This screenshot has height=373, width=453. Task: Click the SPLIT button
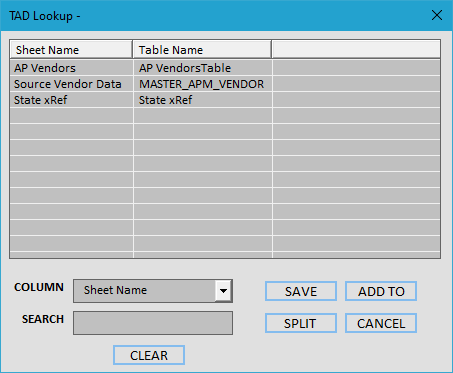[301, 323]
